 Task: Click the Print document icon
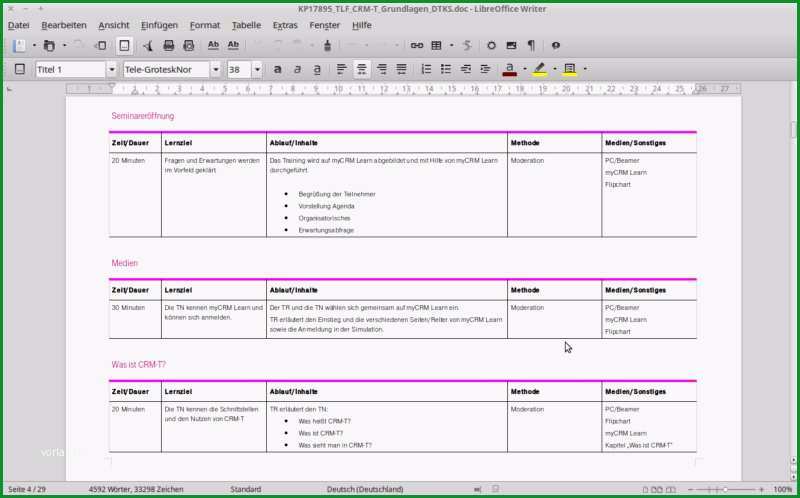(x=169, y=45)
